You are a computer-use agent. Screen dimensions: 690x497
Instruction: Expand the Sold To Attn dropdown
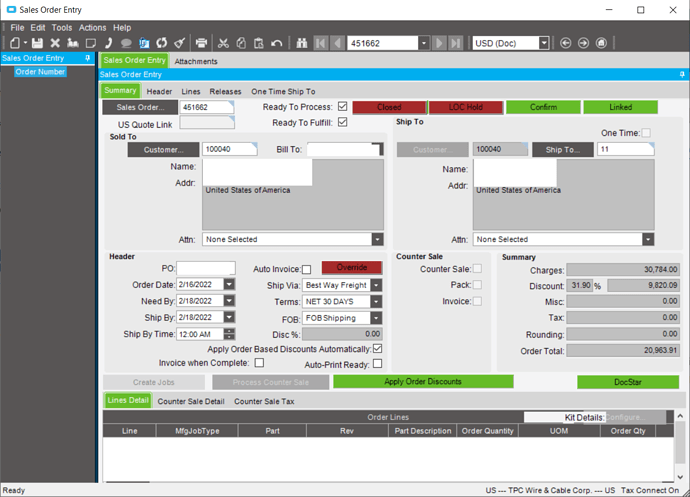(x=378, y=239)
